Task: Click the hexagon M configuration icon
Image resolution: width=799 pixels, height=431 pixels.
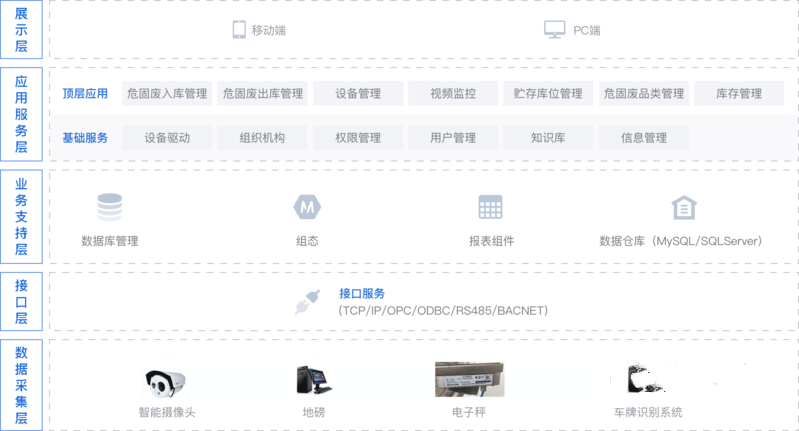Action: coord(307,207)
